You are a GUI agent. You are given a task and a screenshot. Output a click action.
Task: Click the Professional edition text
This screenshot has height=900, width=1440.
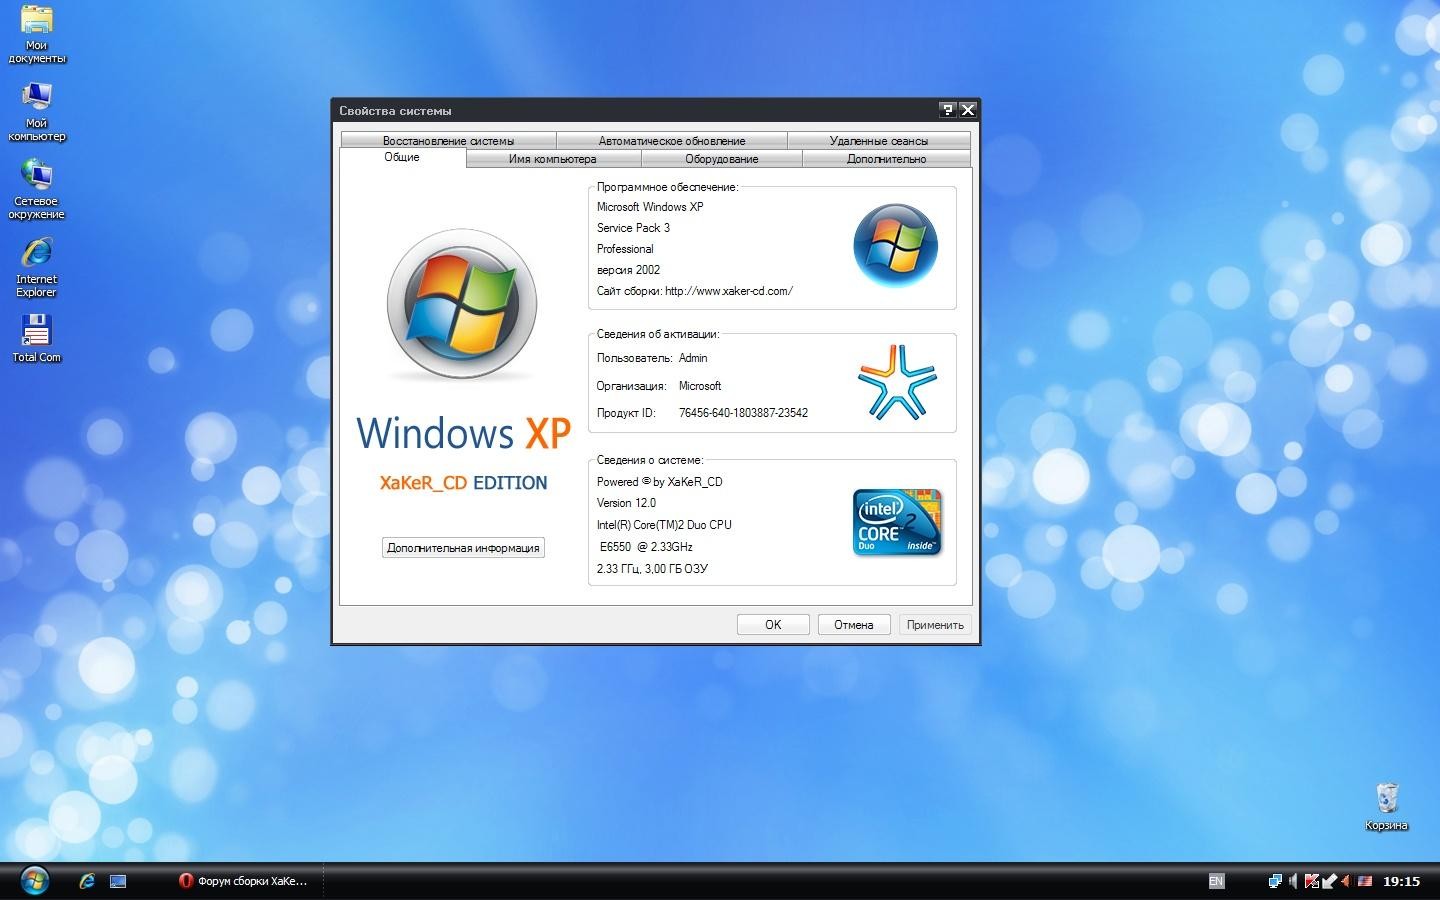coord(625,249)
